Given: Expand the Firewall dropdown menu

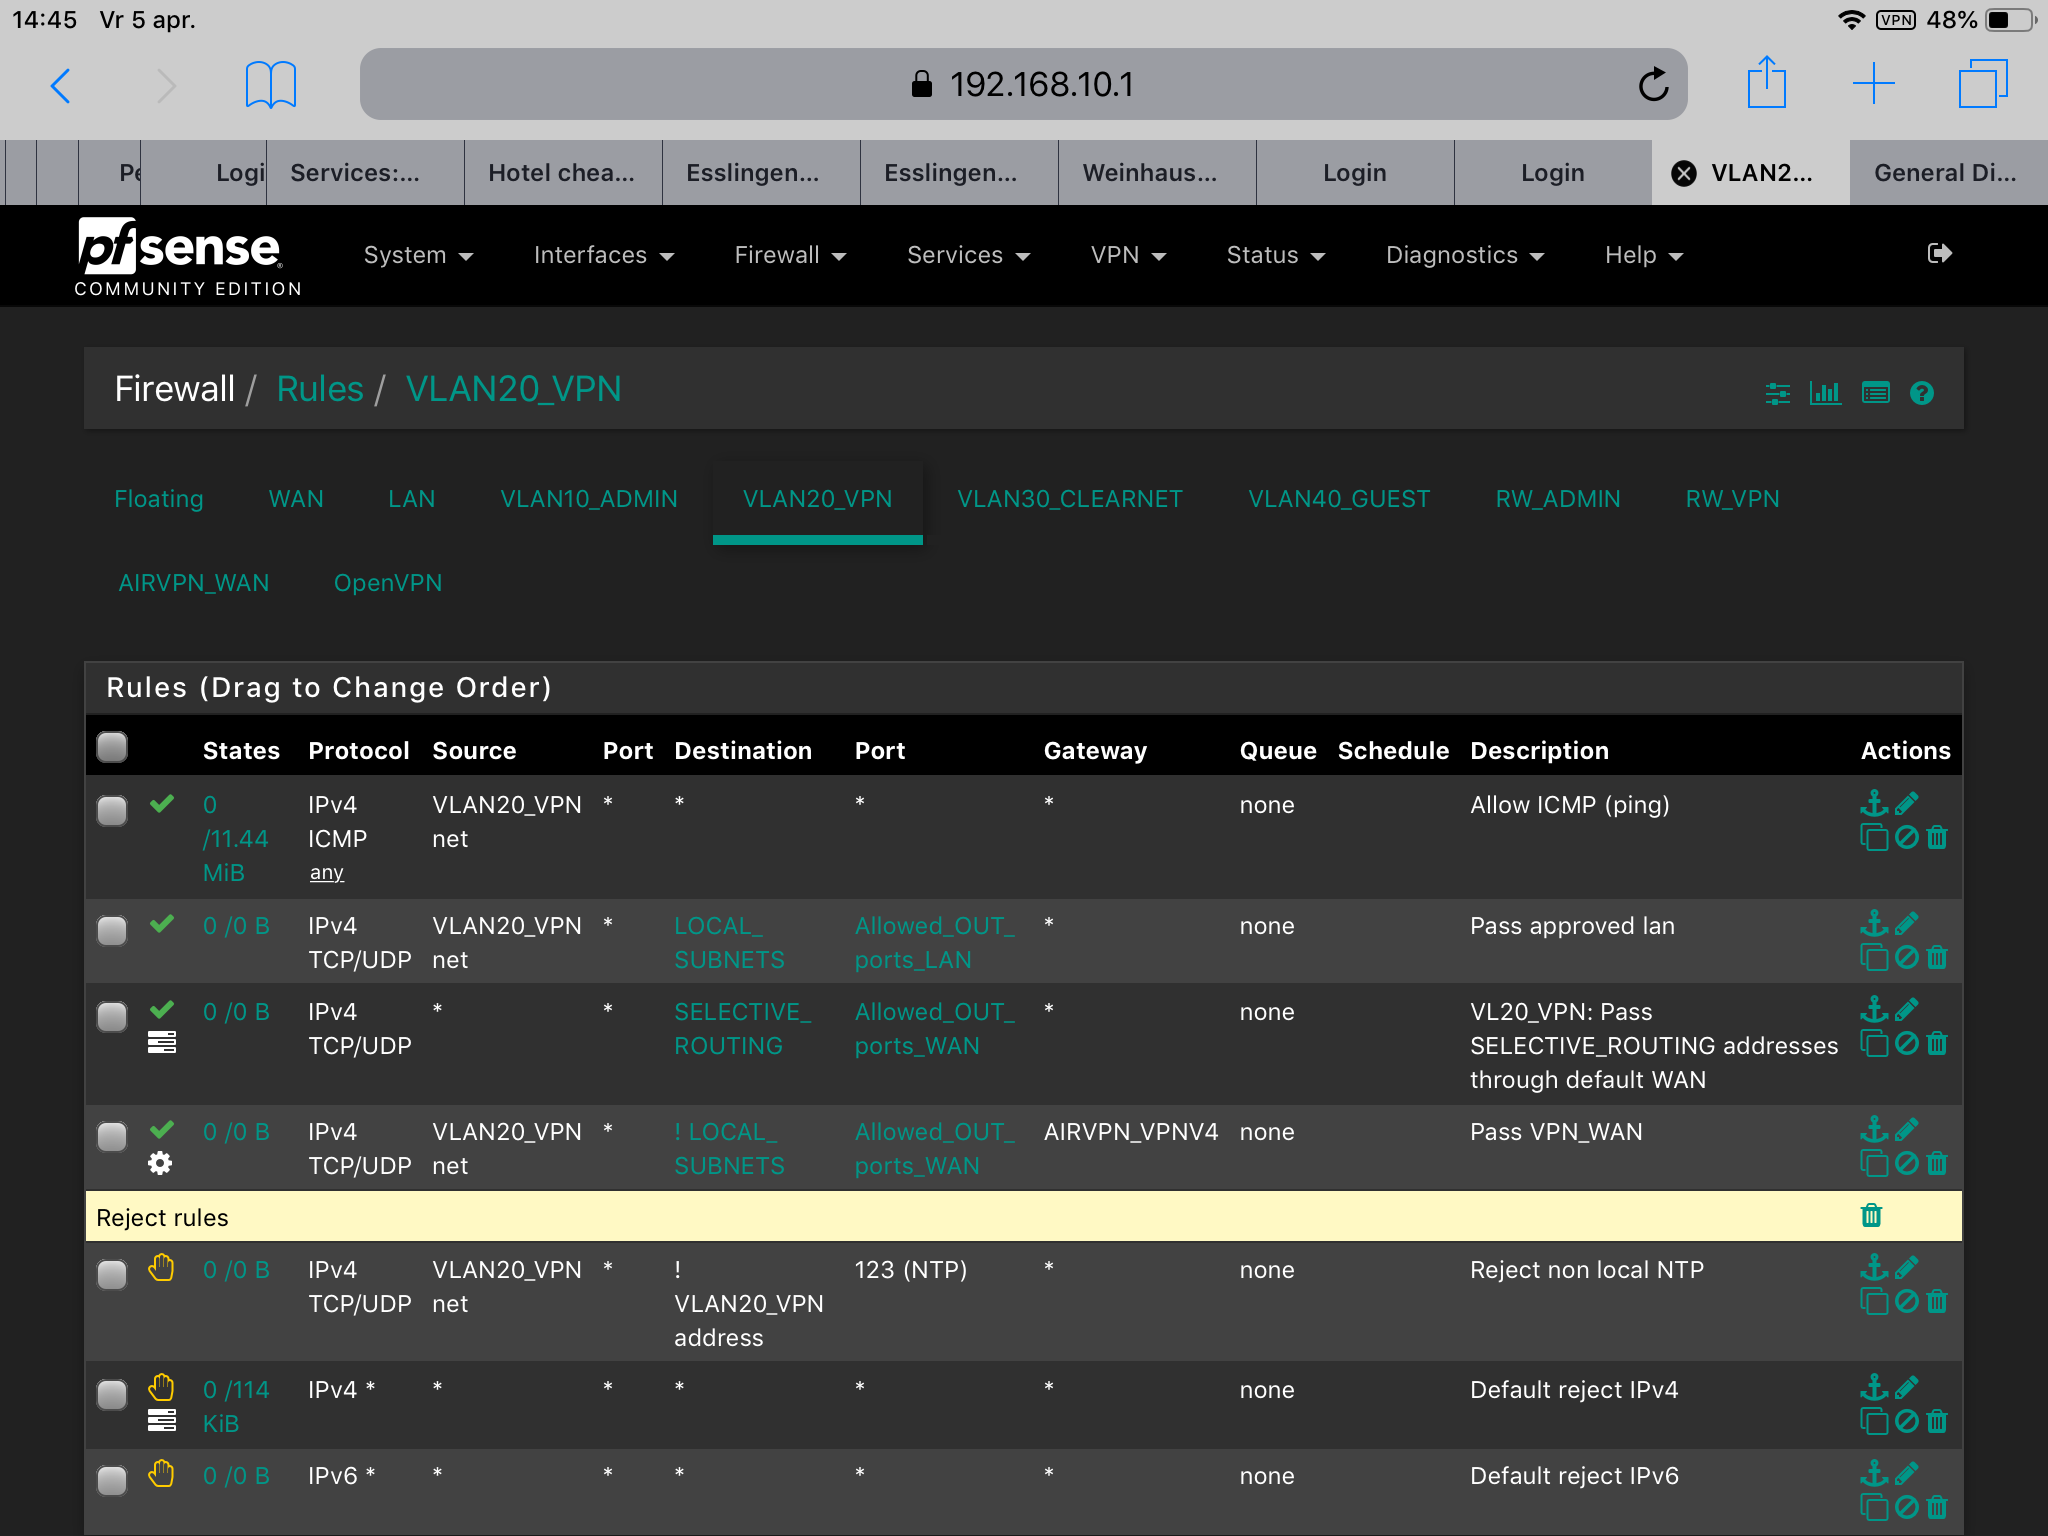Looking at the screenshot, I should pyautogui.click(x=790, y=255).
